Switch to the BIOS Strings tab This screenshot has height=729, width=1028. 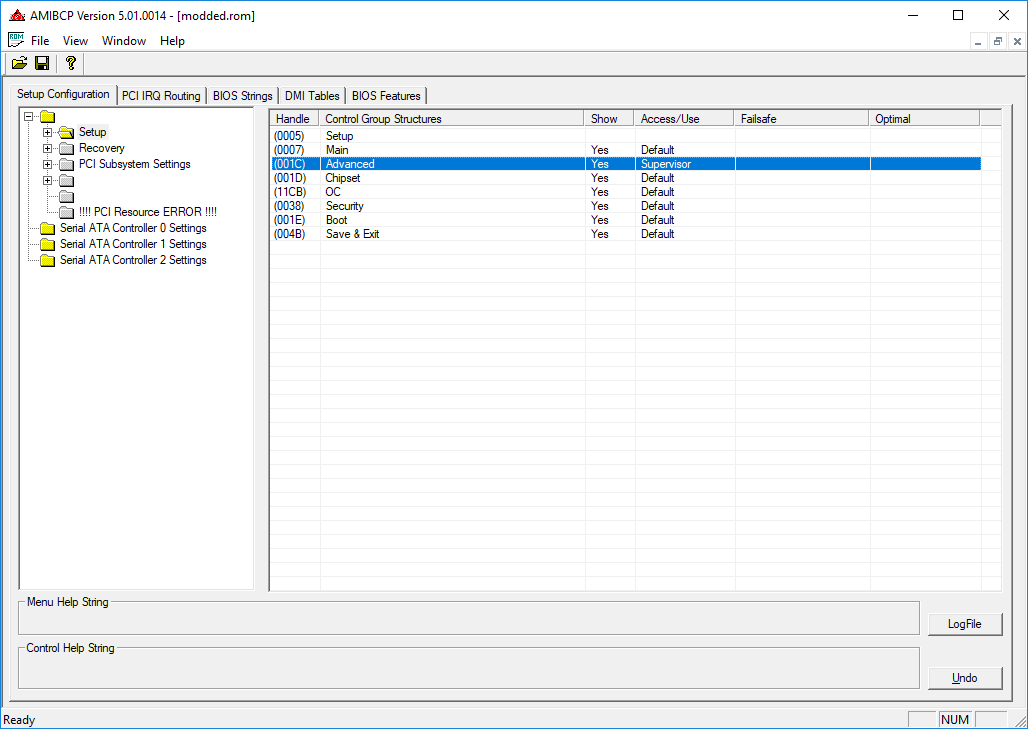tap(243, 96)
